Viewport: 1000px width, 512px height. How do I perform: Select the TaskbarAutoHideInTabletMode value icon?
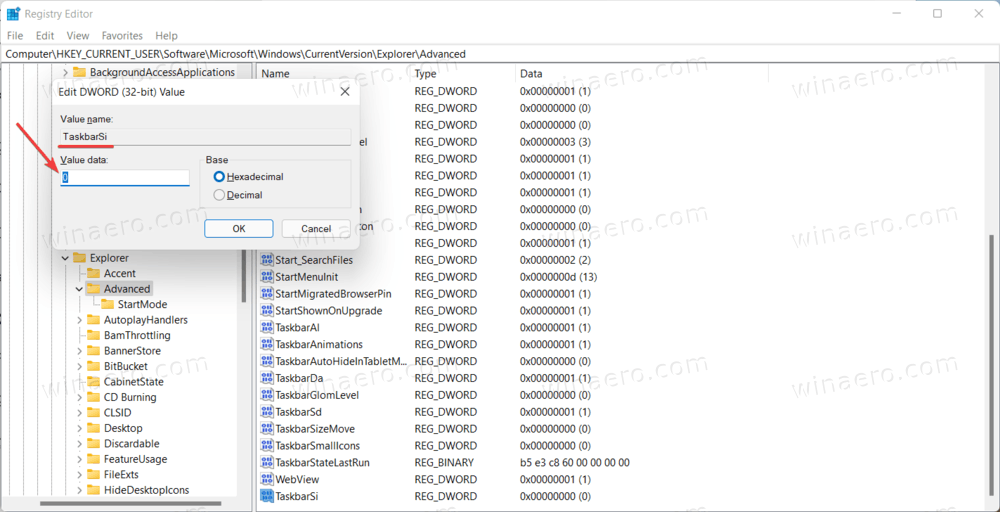coord(267,362)
